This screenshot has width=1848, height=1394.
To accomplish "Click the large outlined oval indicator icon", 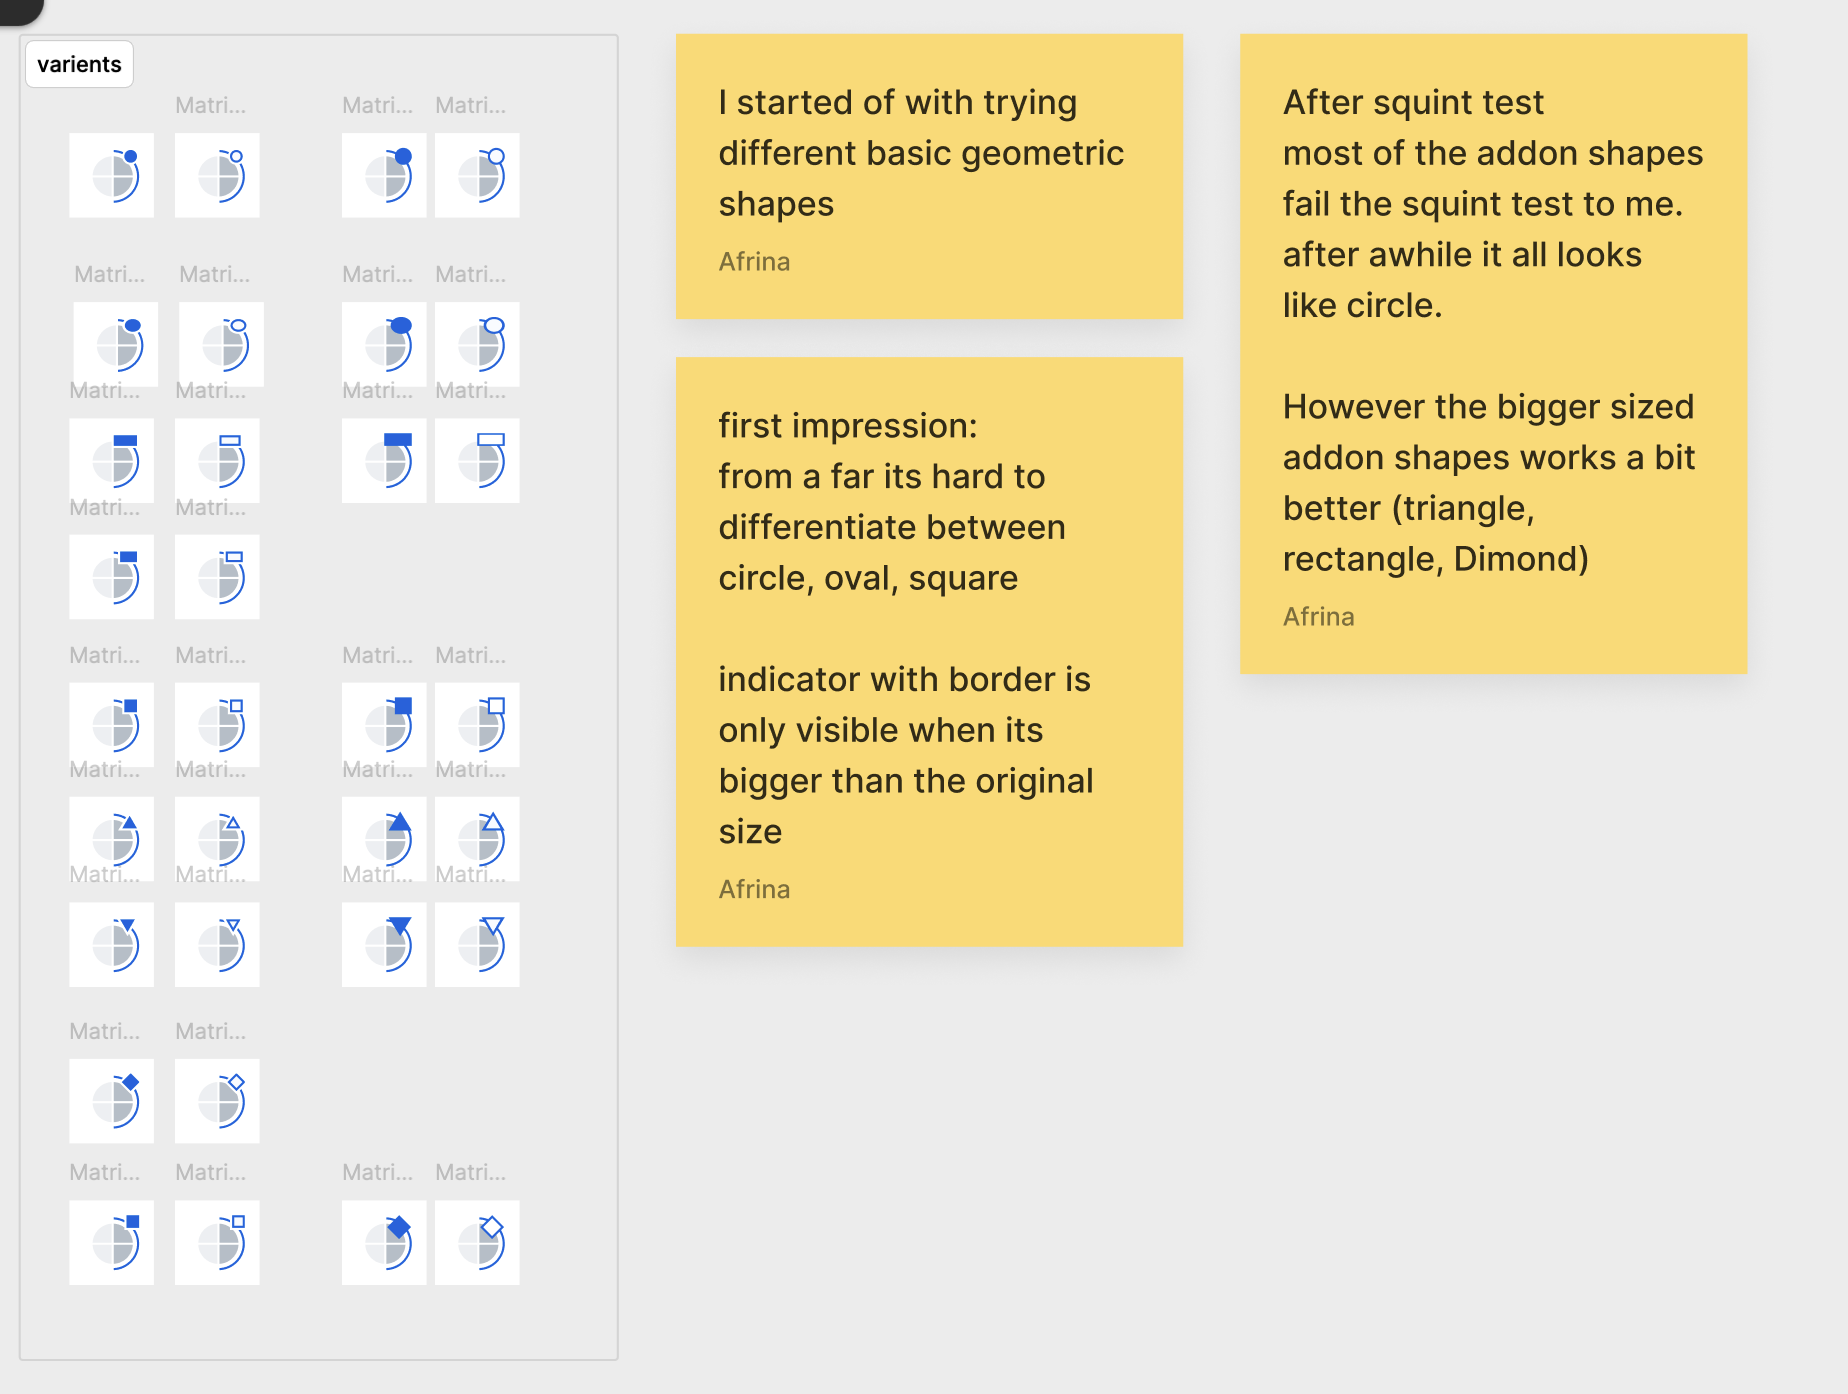I will pos(477,344).
